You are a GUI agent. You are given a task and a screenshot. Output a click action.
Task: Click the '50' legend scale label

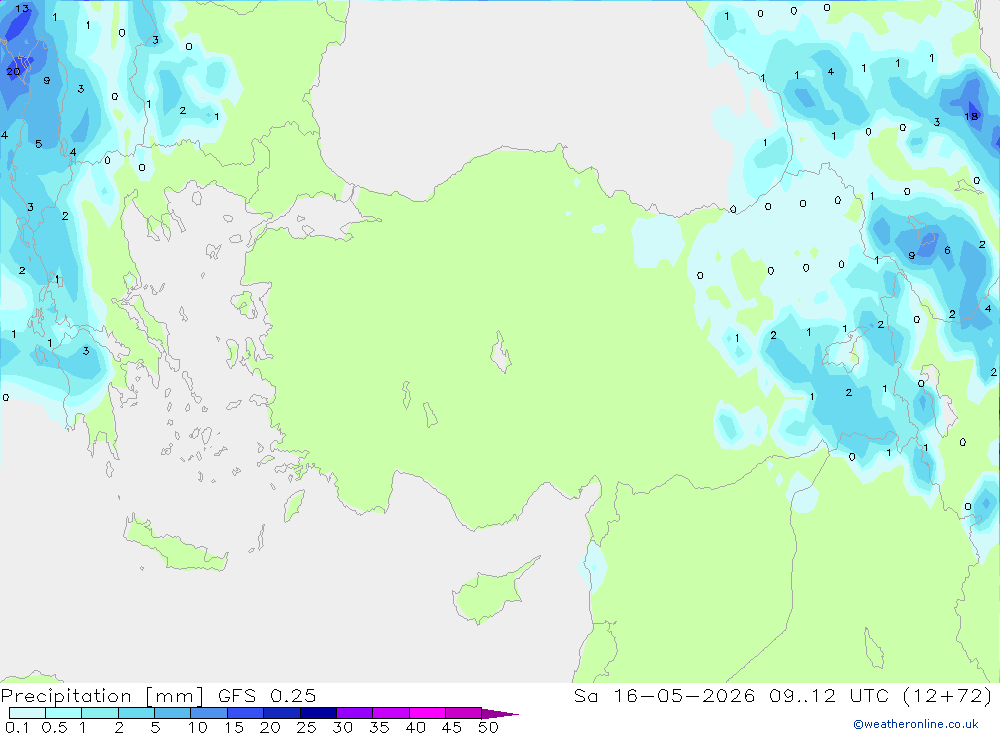[488, 727]
